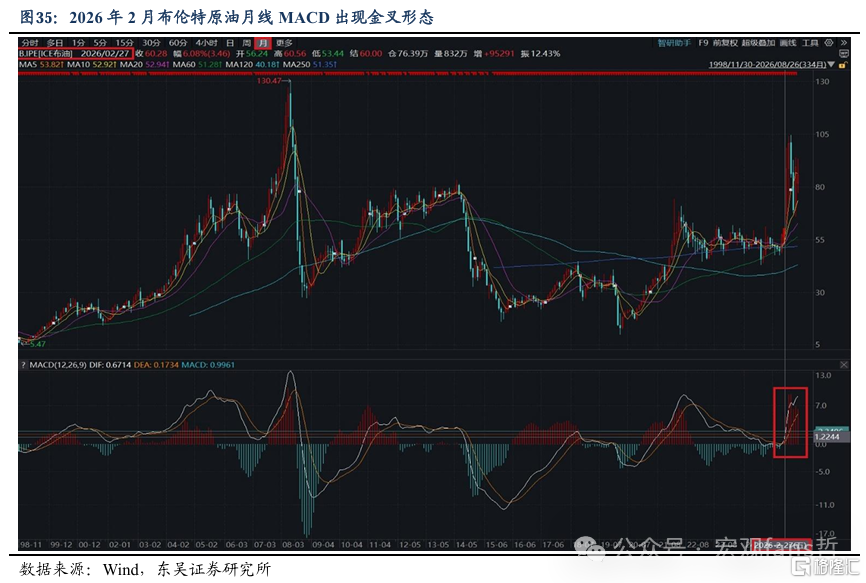Viewport: 866px width, 583px height.
Task: Click the 结 60.00 settlement value
Action: tap(366, 54)
